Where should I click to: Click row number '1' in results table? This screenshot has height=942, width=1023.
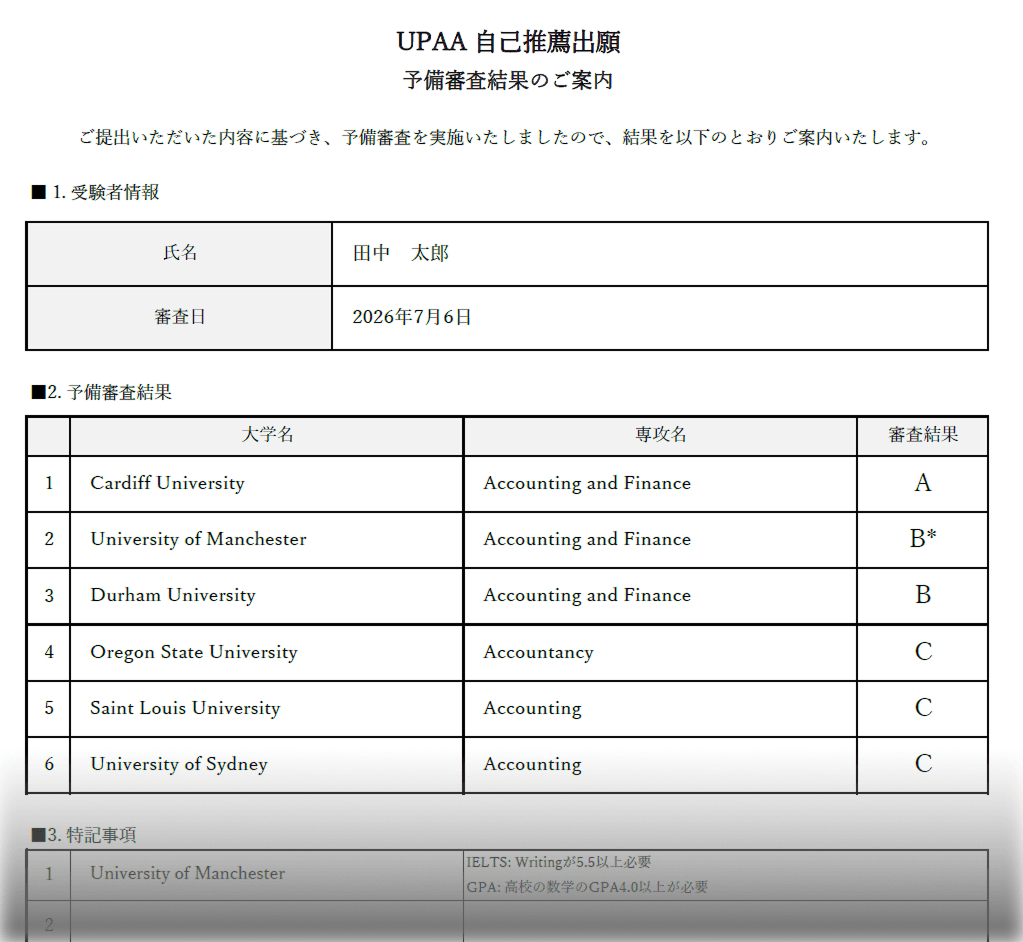(x=49, y=483)
